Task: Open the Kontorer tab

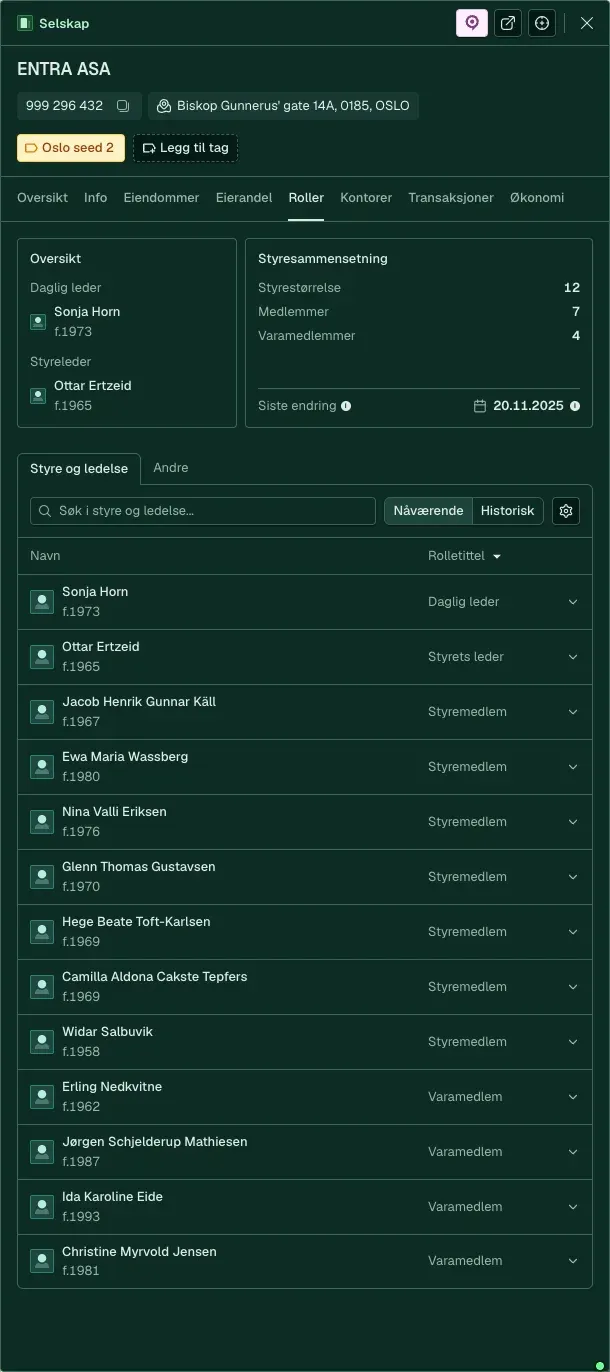Action: click(366, 198)
